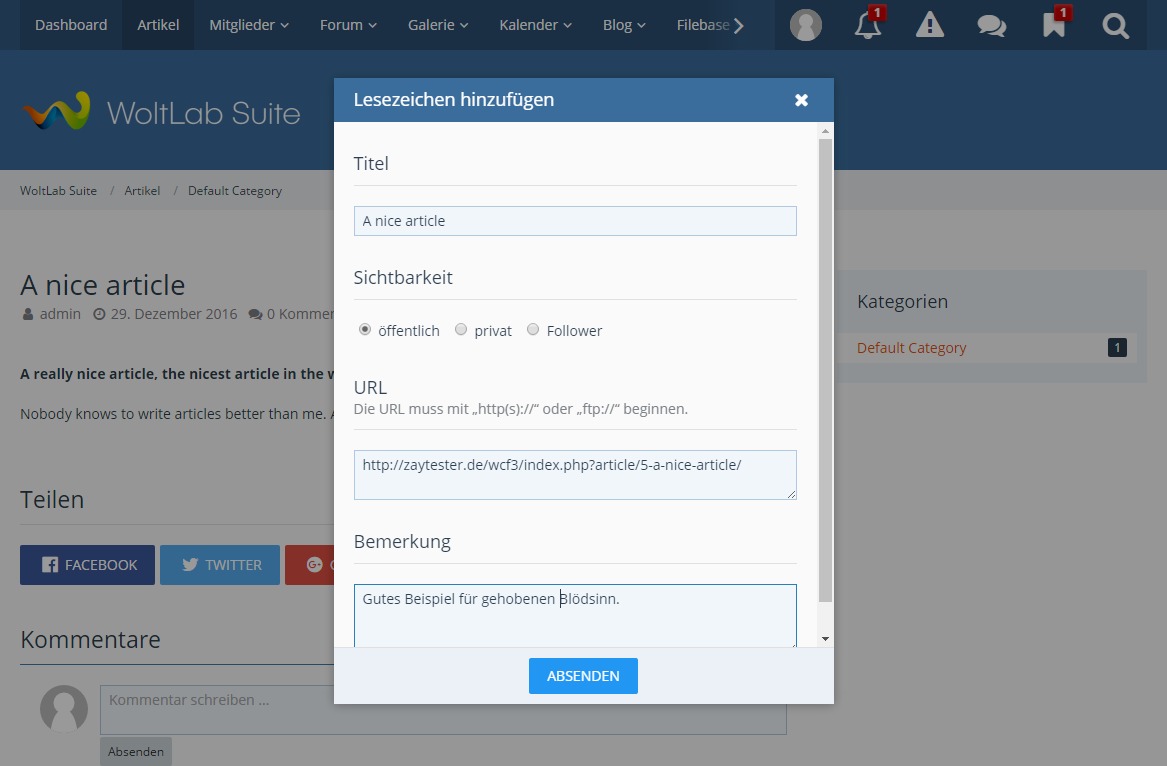Viewport: 1167px width, 766px height.
Task: Open the notifications bell icon
Action: tap(867, 26)
